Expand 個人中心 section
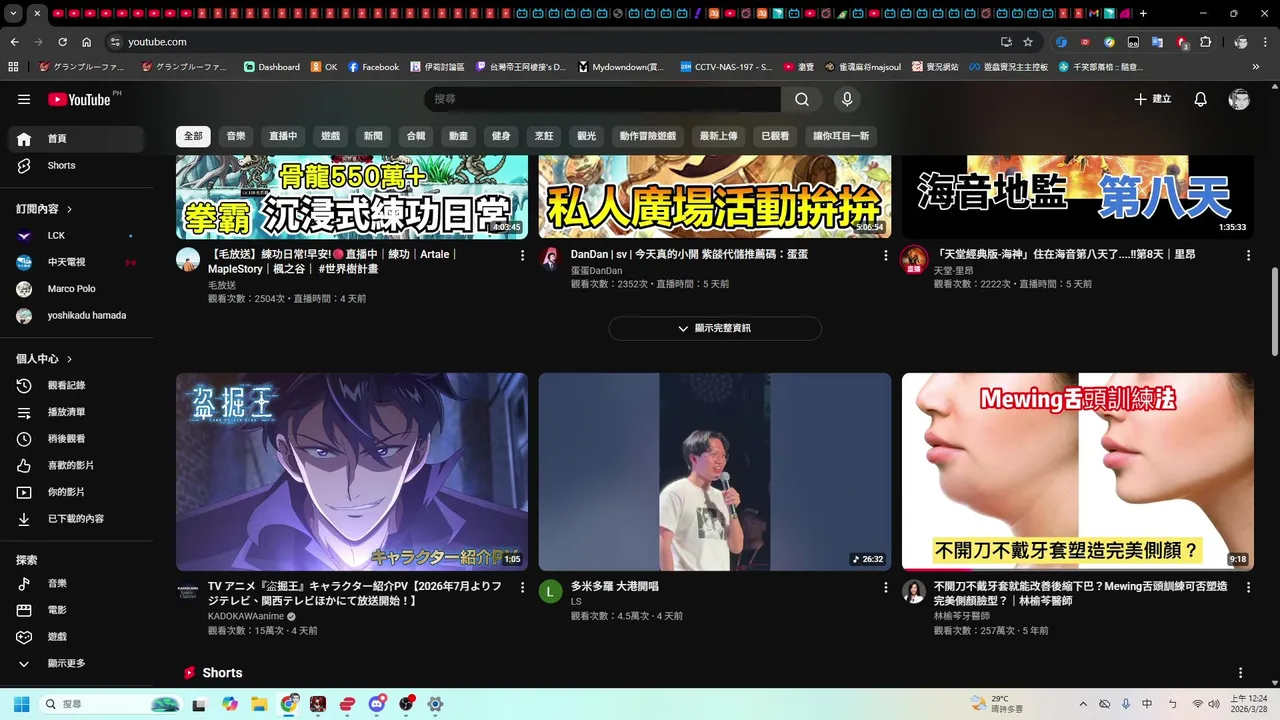 pyautogui.click(x=45, y=359)
